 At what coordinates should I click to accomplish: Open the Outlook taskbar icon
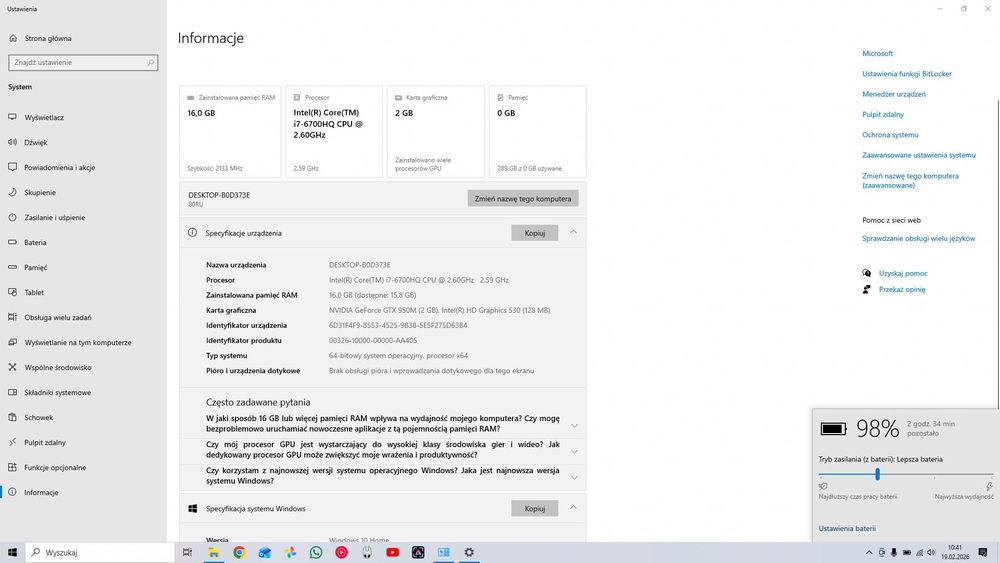(265, 552)
